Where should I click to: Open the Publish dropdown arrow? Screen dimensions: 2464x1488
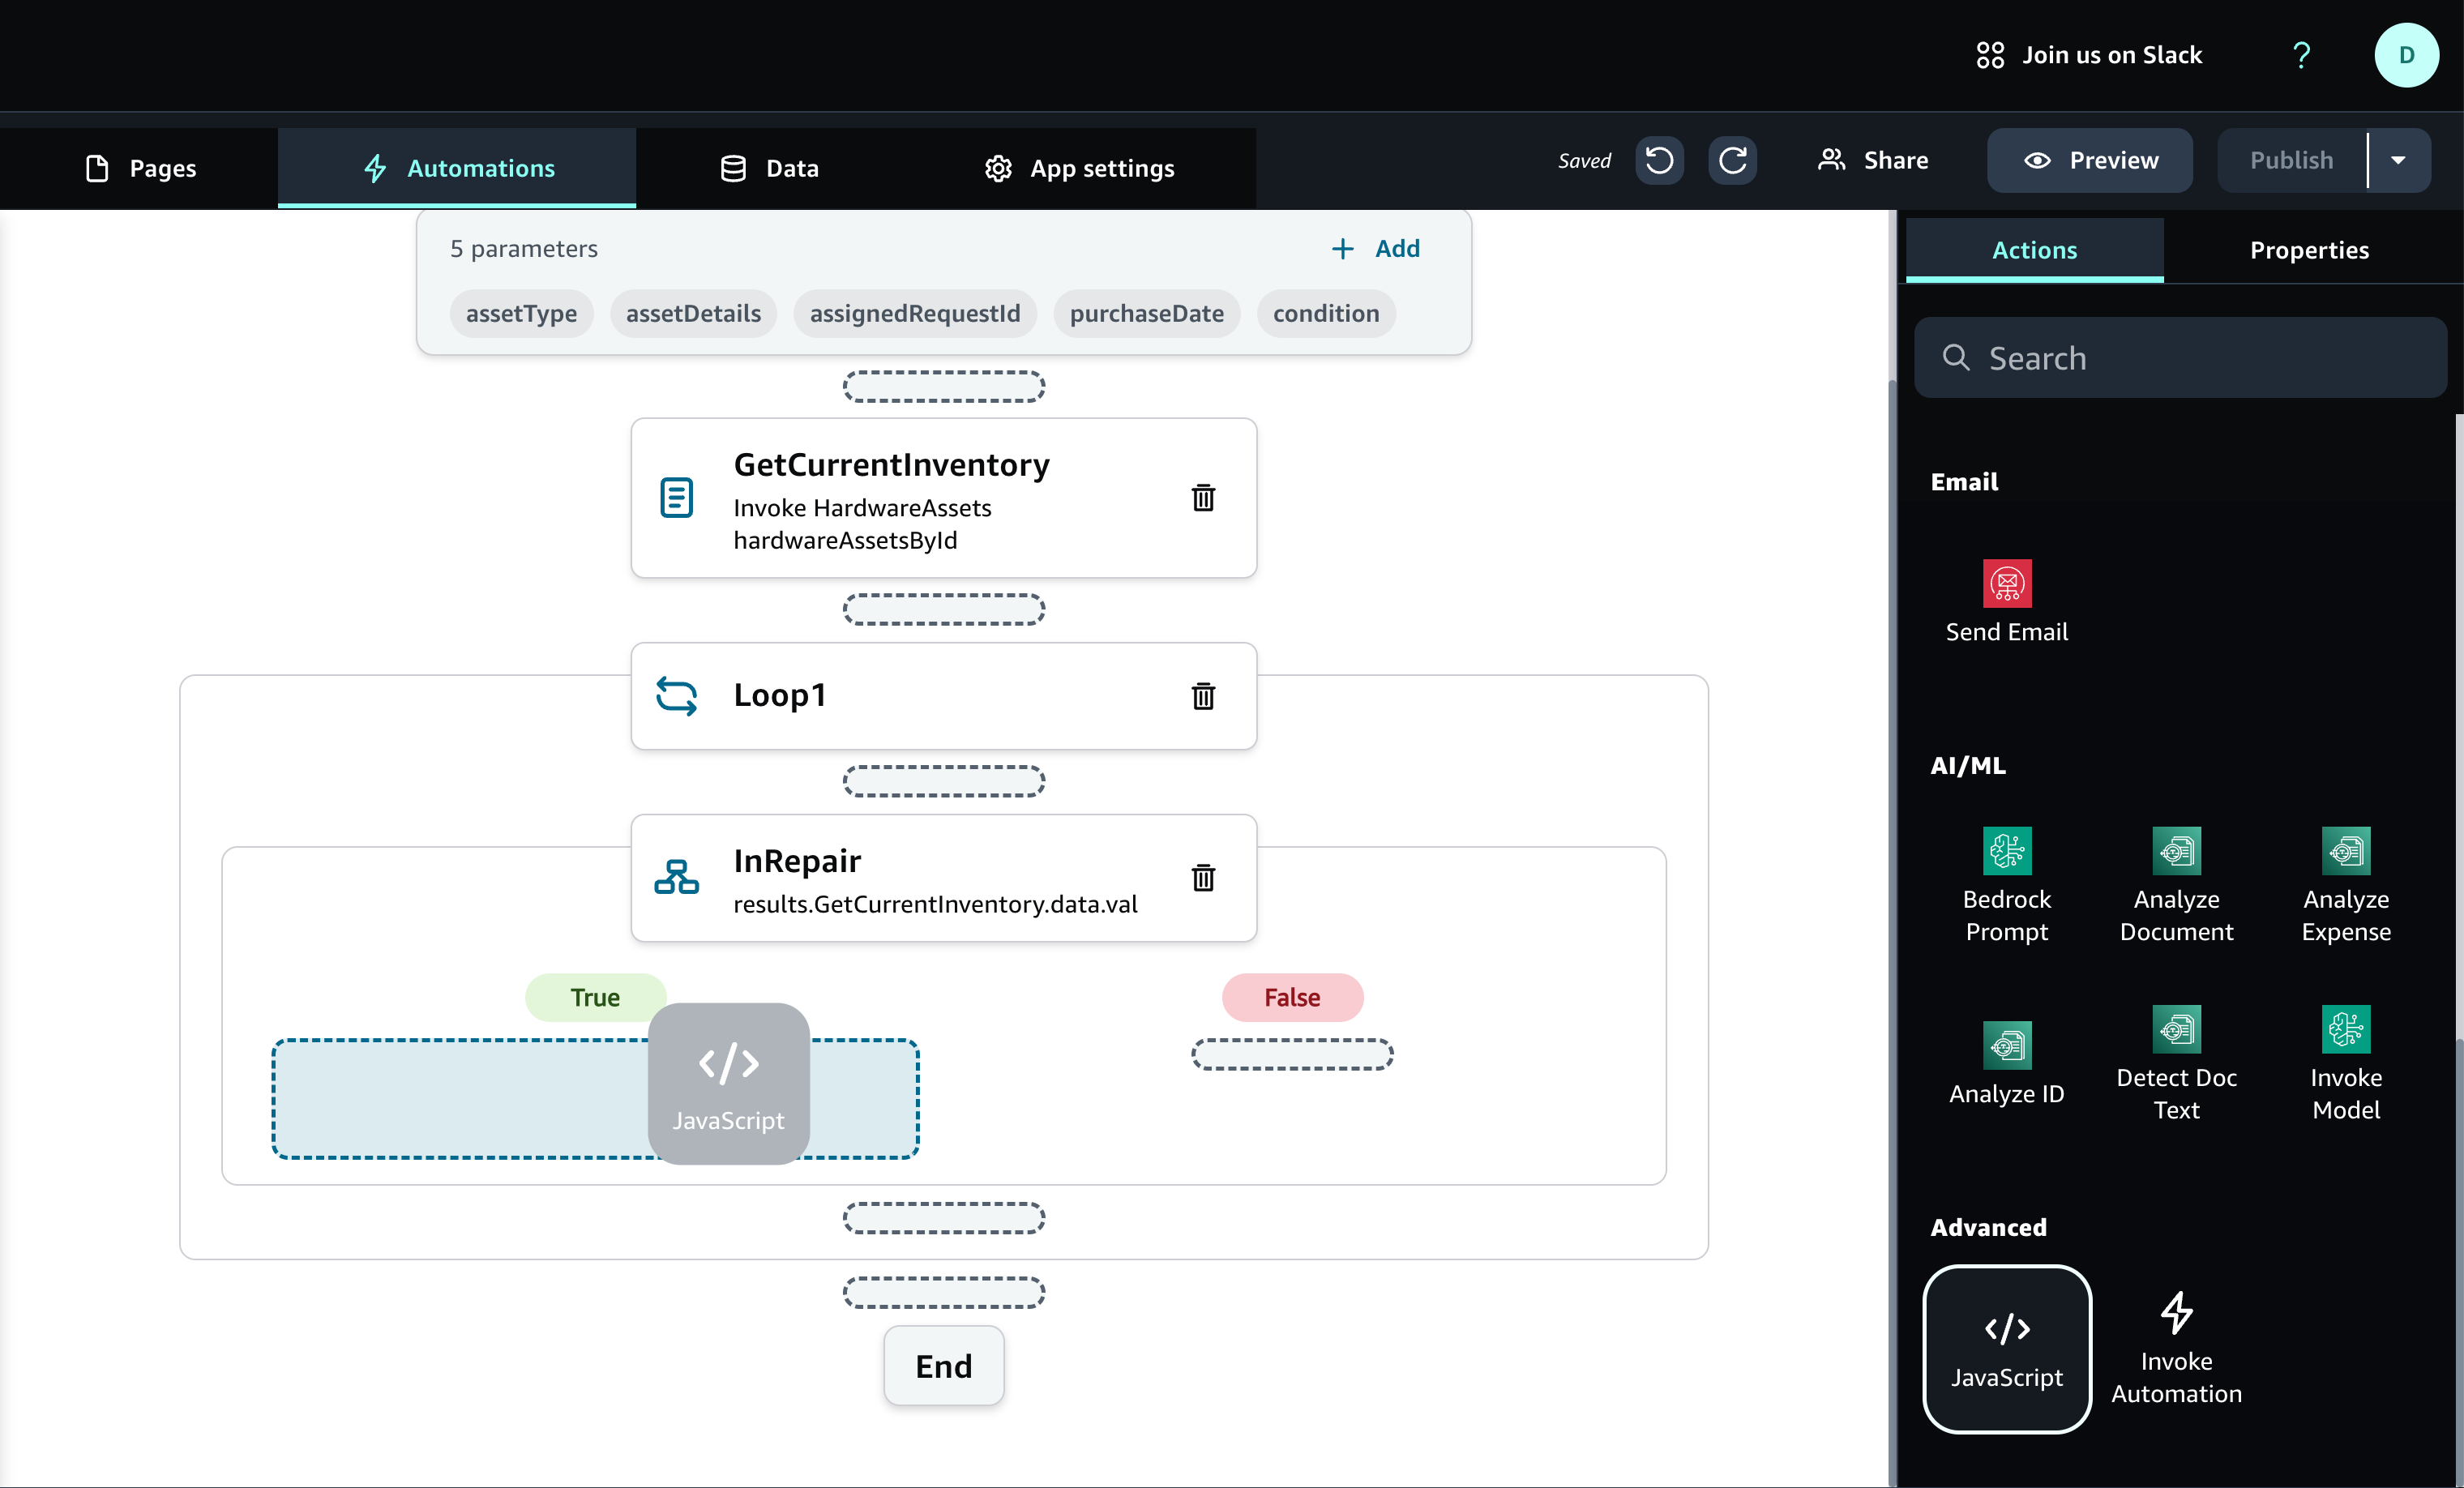2398,160
